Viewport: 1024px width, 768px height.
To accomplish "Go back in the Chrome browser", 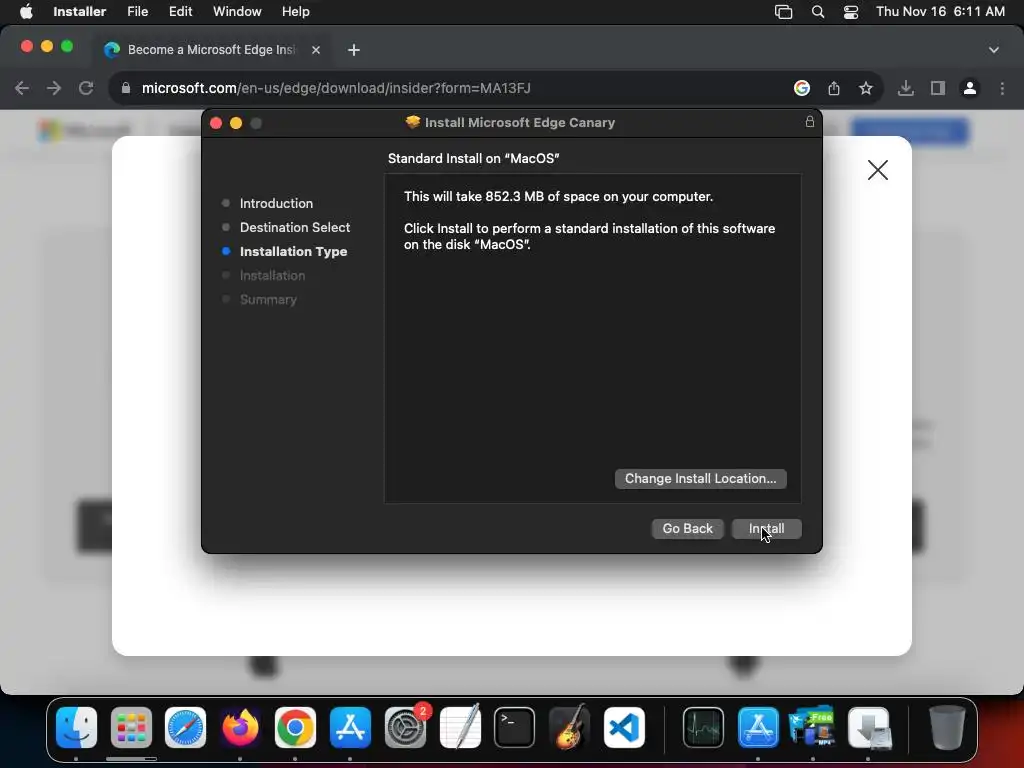I will click(x=22, y=88).
